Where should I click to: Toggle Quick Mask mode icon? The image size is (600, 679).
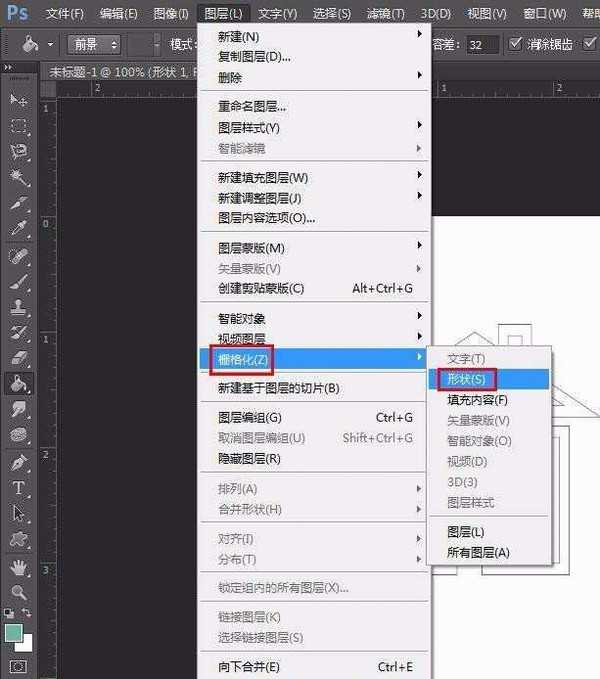pyautogui.click(x=18, y=666)
